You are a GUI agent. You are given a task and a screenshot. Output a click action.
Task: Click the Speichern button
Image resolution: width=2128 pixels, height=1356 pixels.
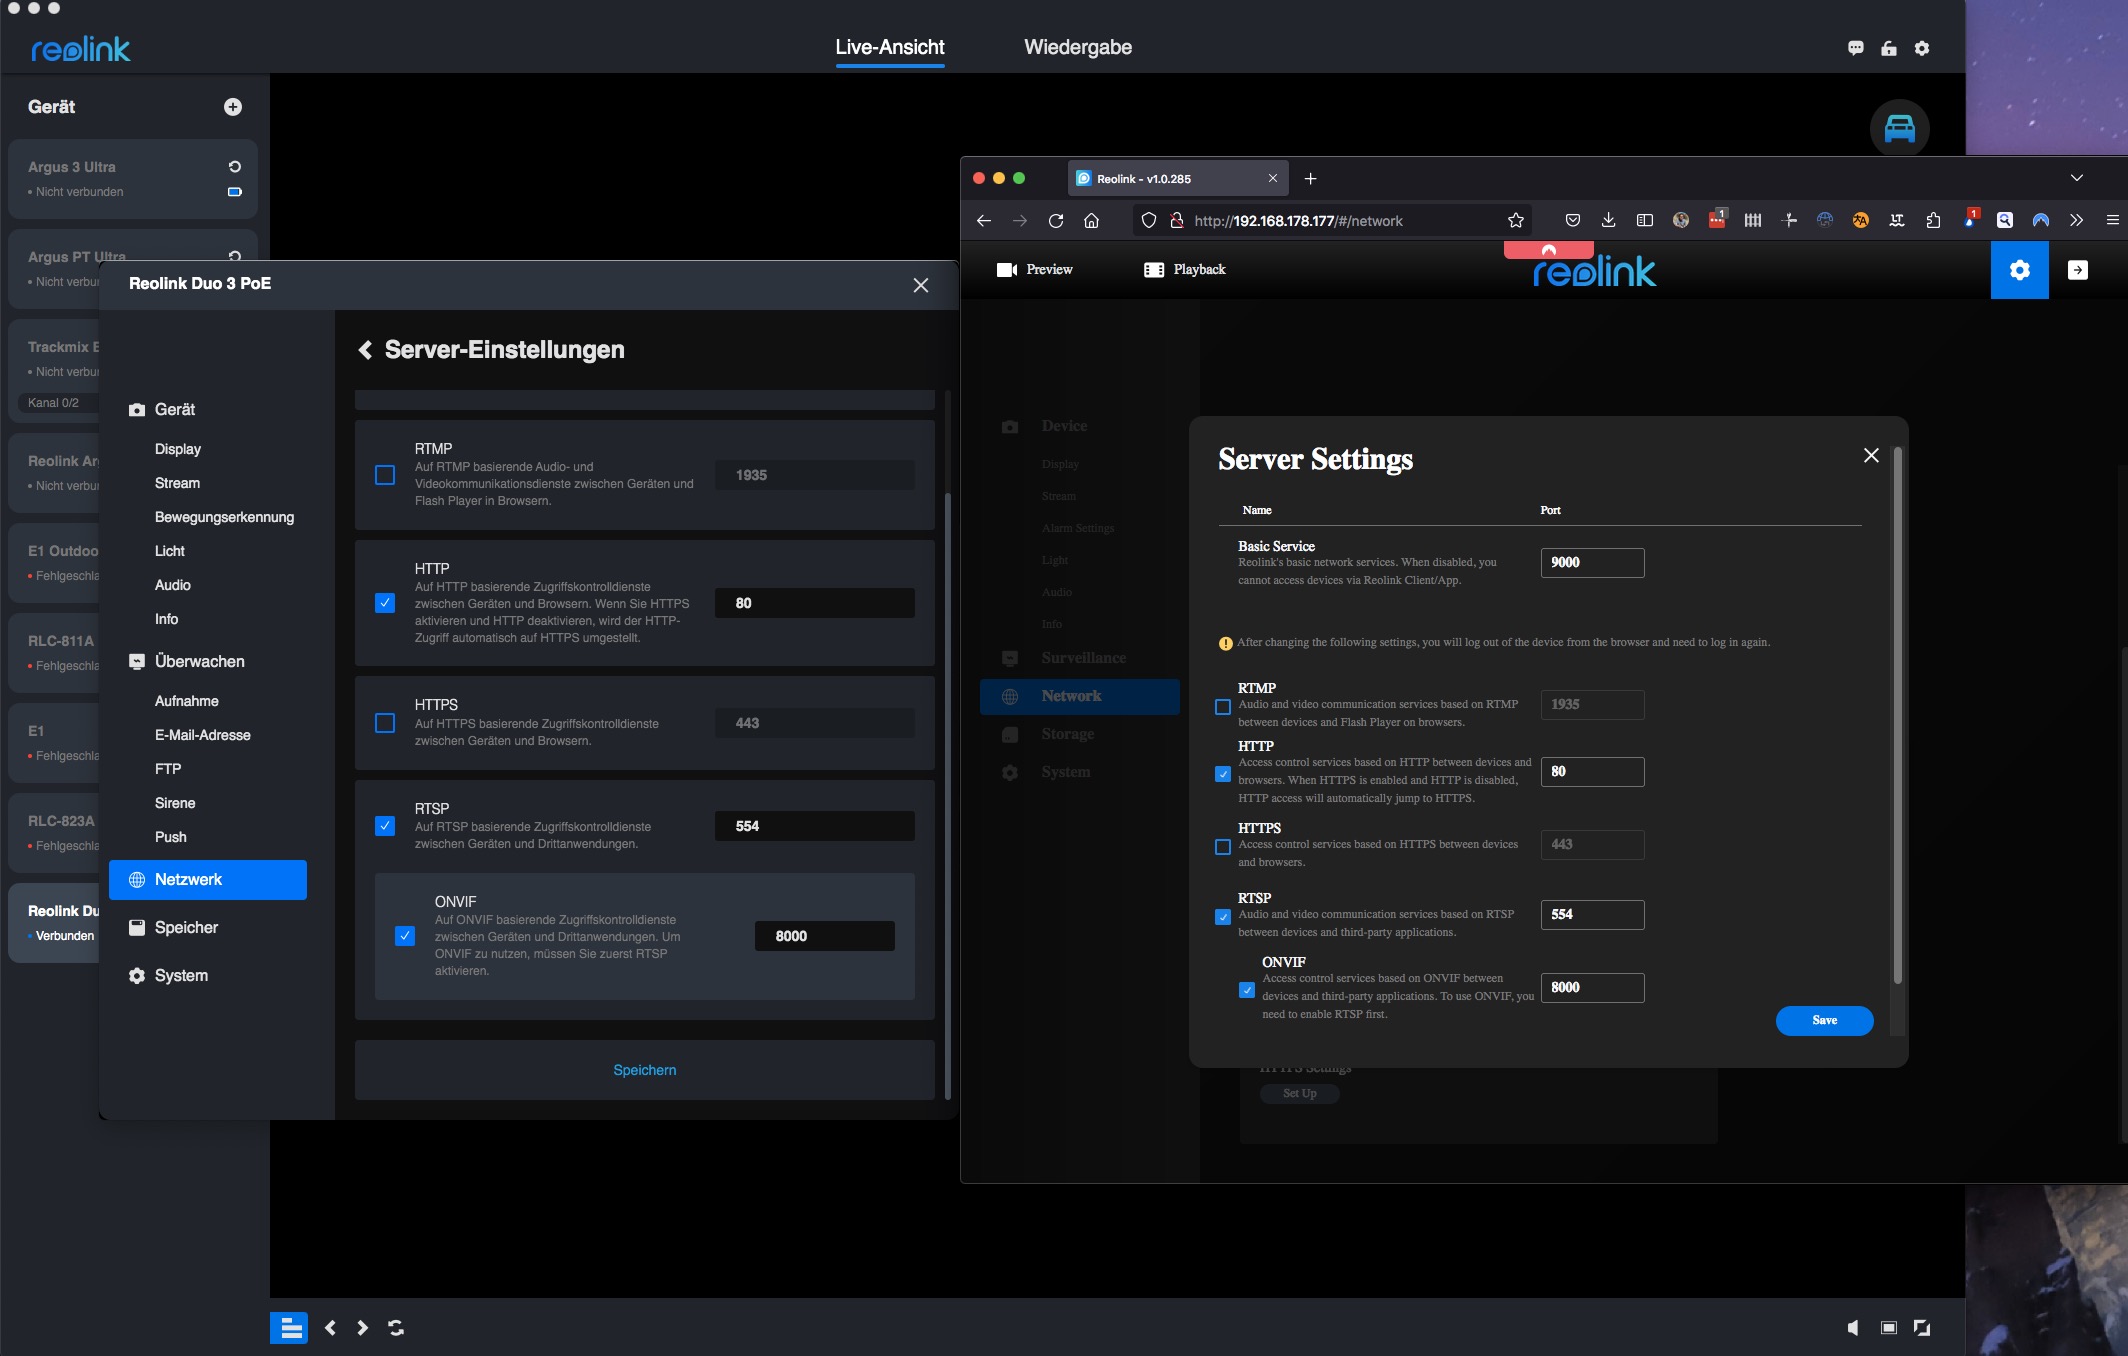point(645,1070)
